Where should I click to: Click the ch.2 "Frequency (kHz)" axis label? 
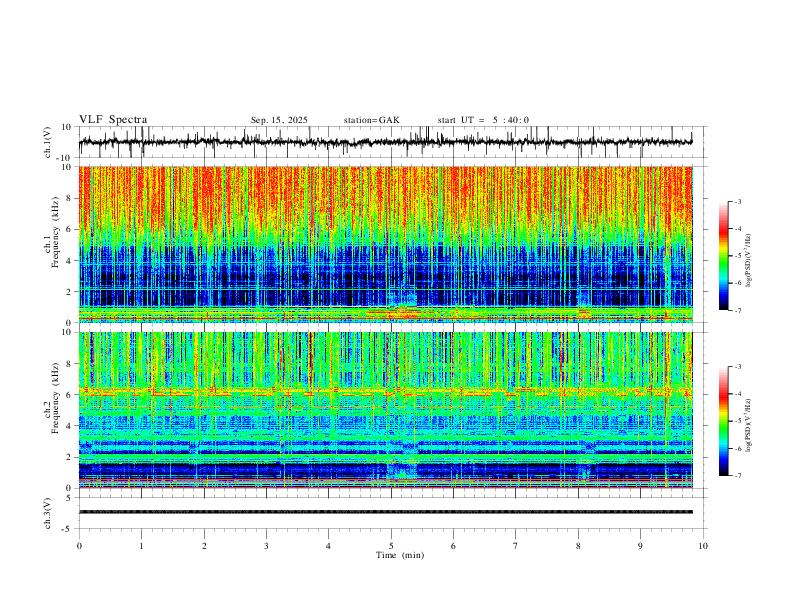click(56, 397)
